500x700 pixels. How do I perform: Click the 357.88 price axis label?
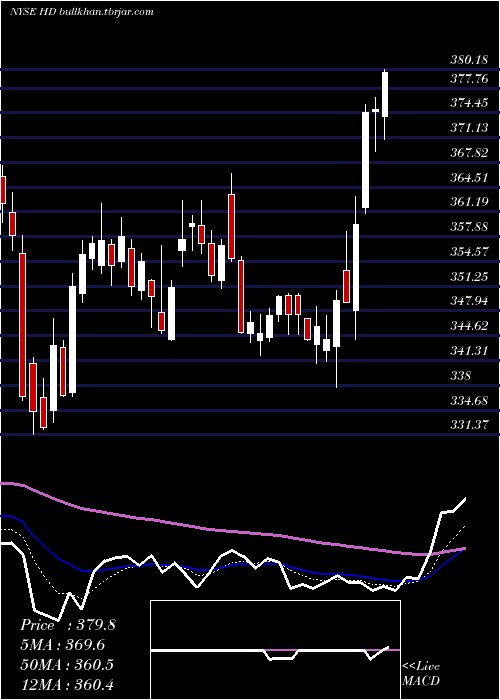pyautogui.click(x=469, y=227)
